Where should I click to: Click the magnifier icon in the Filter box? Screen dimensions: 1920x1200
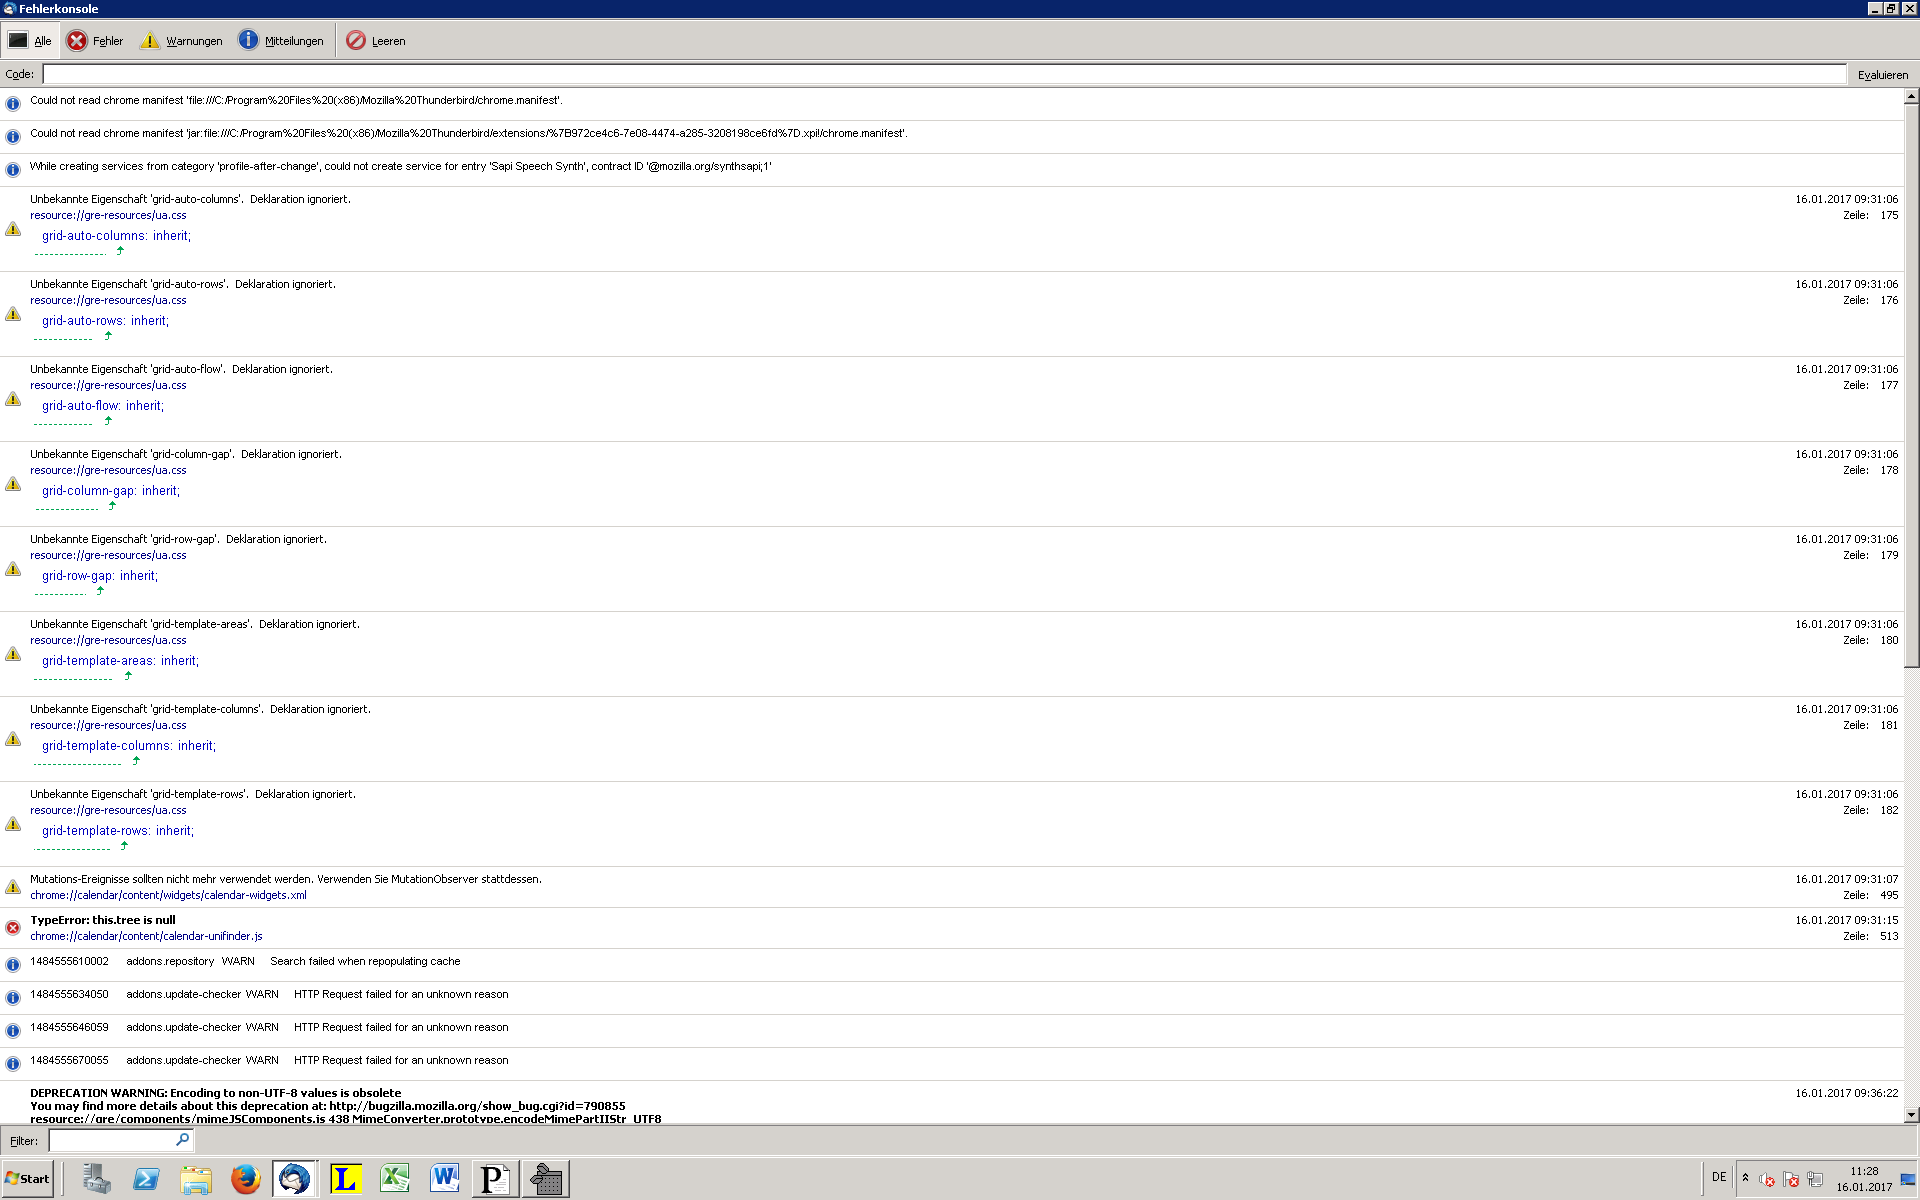[x=182, y=1140]
